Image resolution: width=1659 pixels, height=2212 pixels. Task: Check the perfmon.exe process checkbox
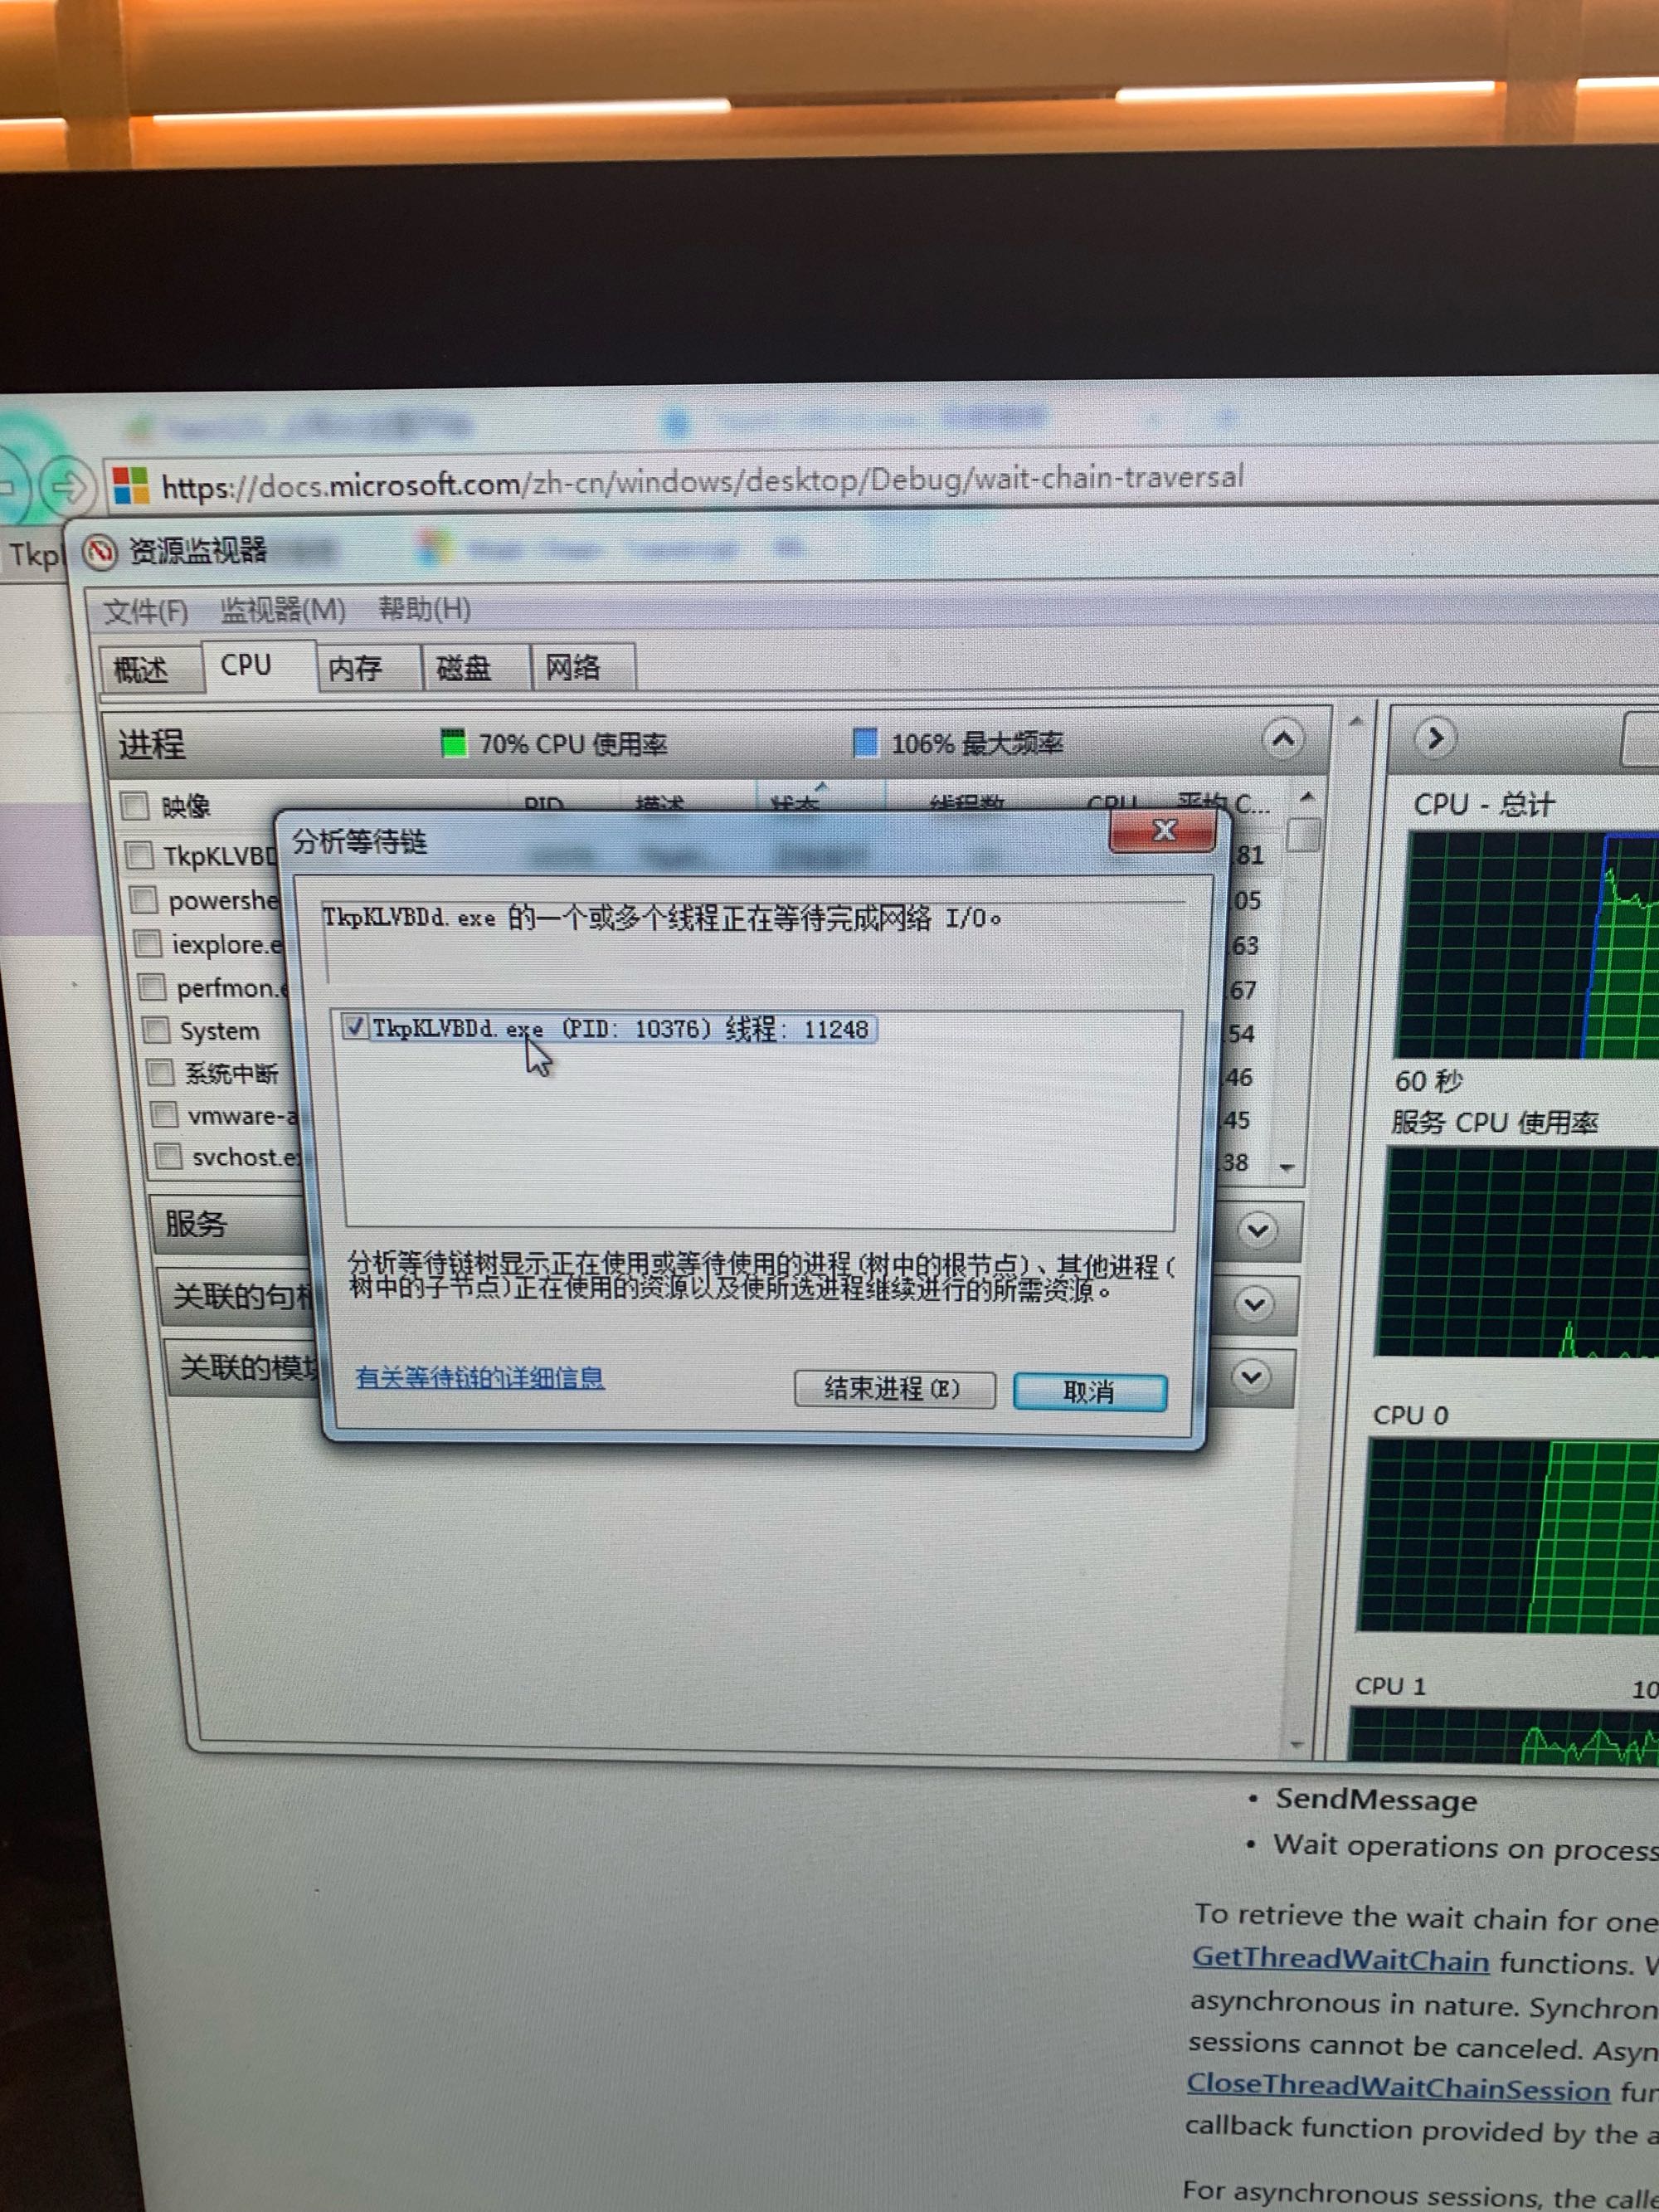click(x=152, y=988)
